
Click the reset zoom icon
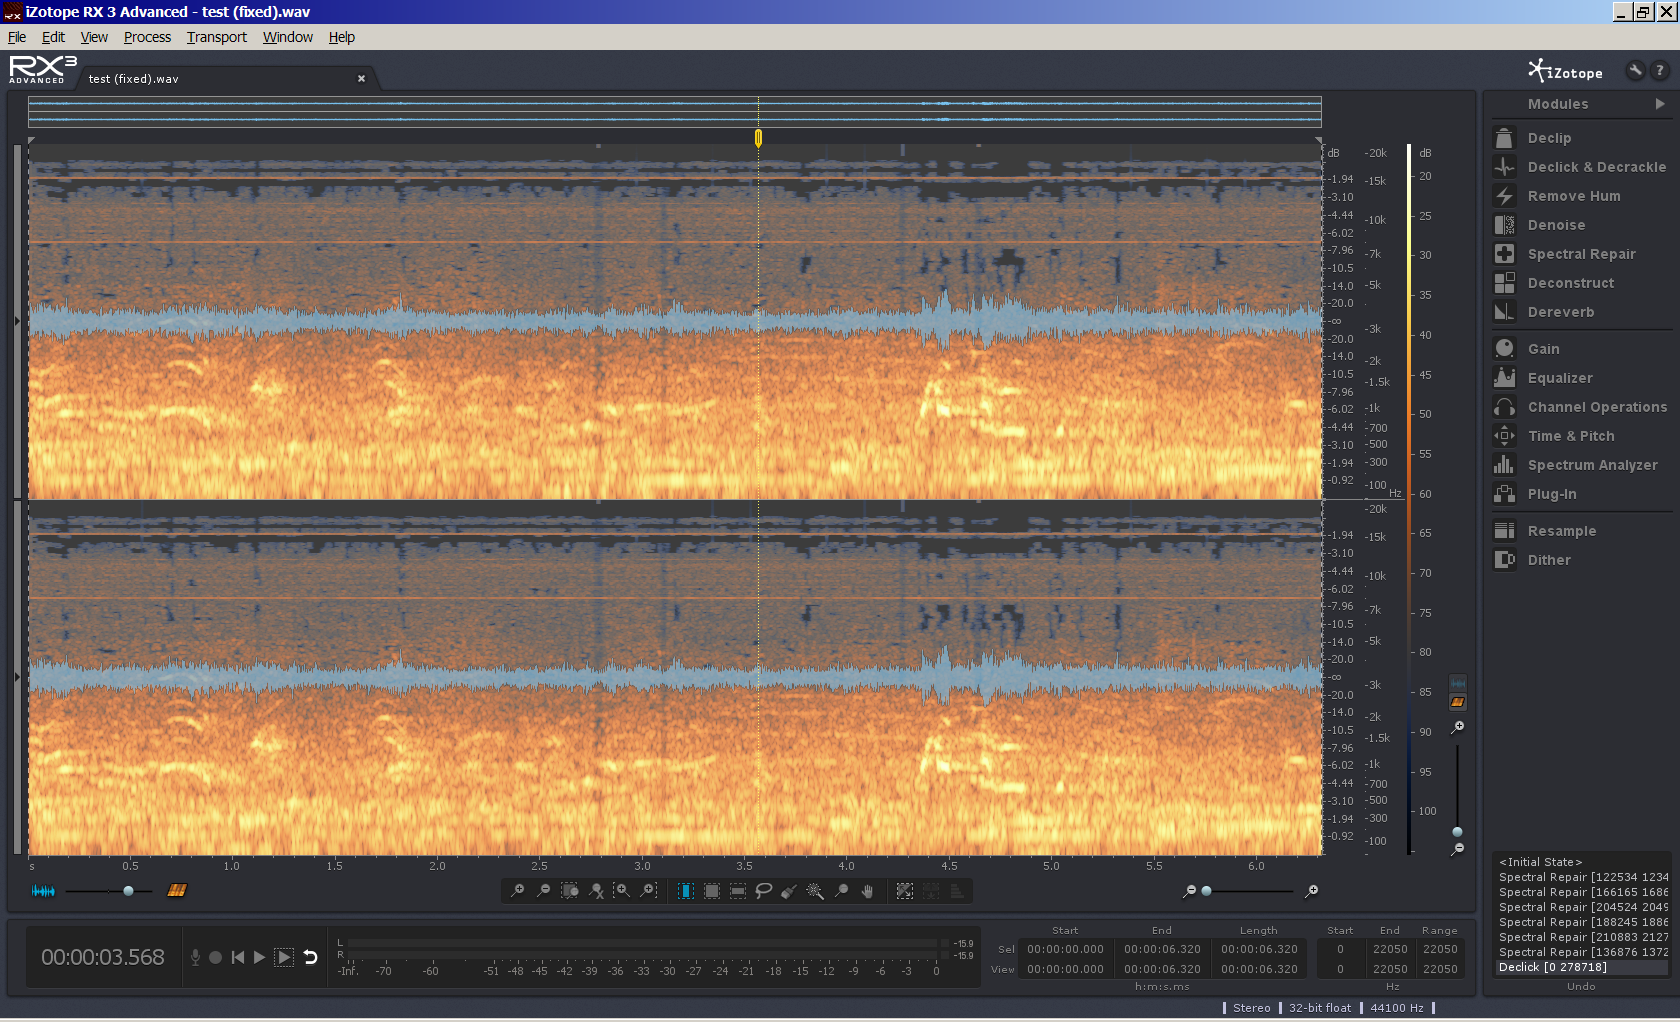click(596, 891)
